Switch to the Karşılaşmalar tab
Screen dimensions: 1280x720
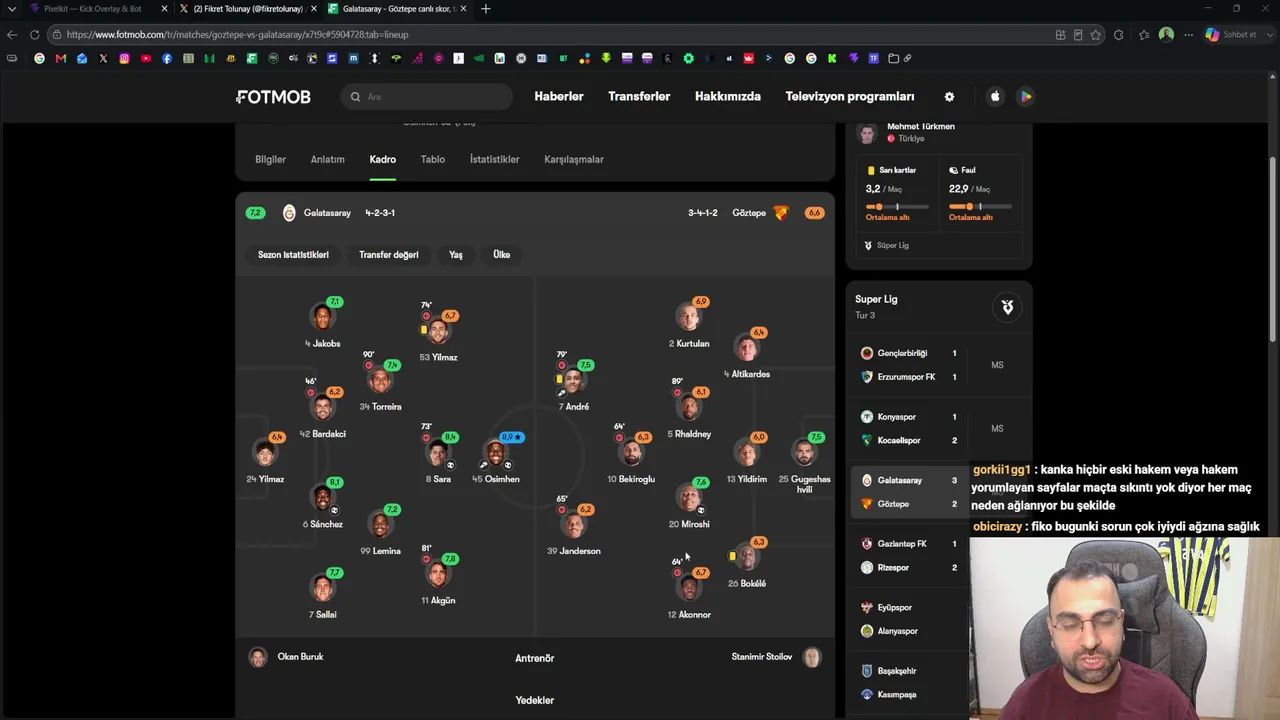point(574,159)
